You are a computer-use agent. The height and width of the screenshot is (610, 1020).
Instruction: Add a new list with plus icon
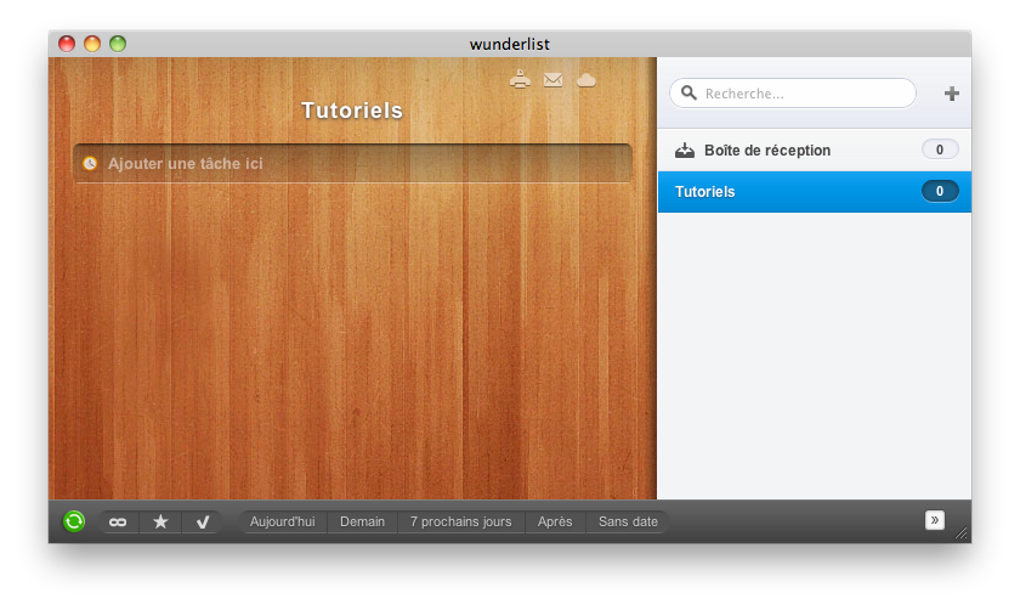[952, 94]
